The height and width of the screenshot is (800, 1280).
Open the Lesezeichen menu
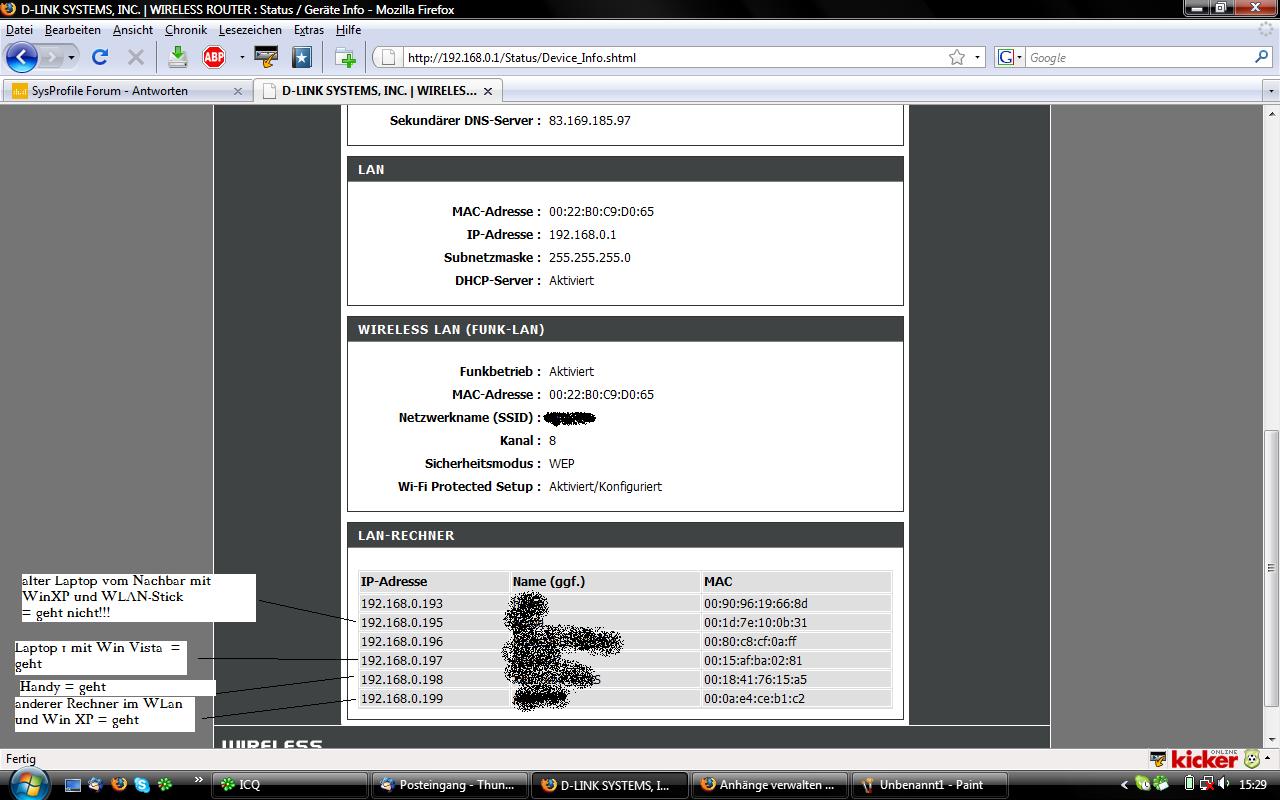(x=250, y=30)
